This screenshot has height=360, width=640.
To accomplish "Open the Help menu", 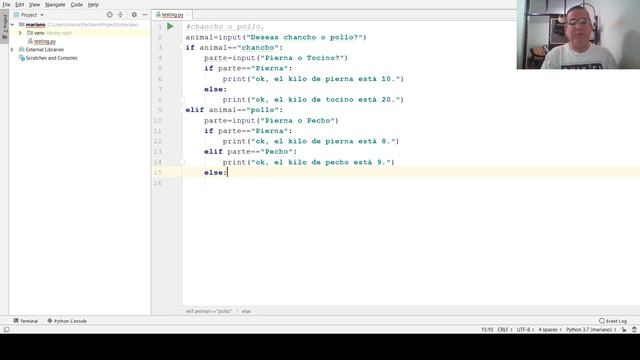I will pos(93,4).
